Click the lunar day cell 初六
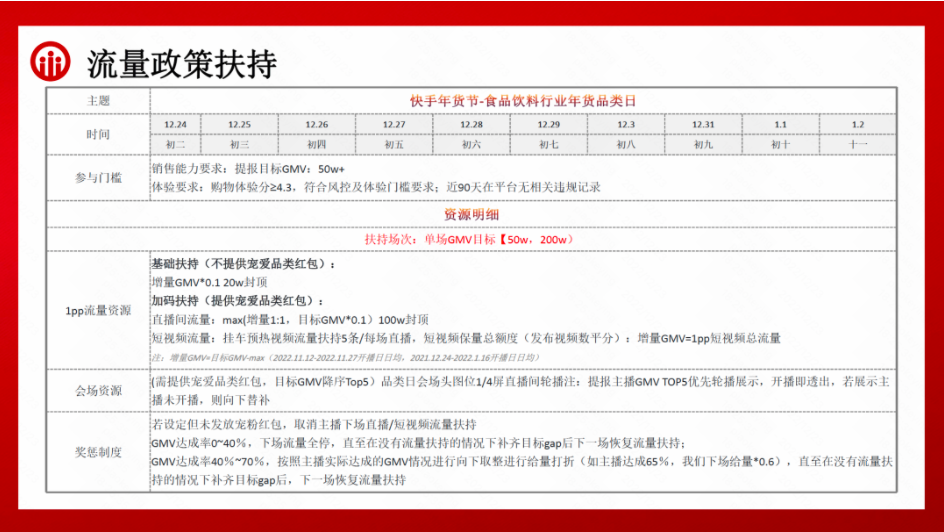This screenshot has width=944, height=532. pos(471,144)
